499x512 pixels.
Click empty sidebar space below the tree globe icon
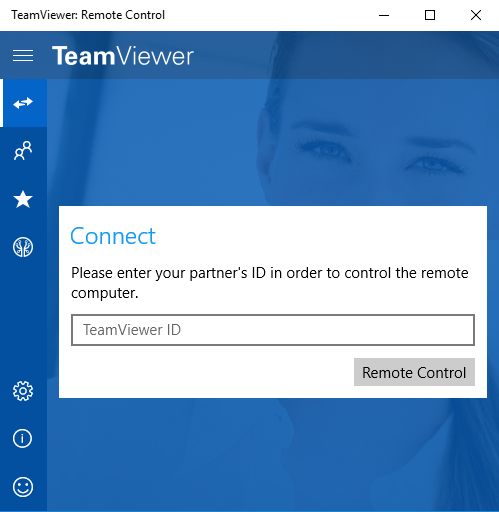[23, 317]
